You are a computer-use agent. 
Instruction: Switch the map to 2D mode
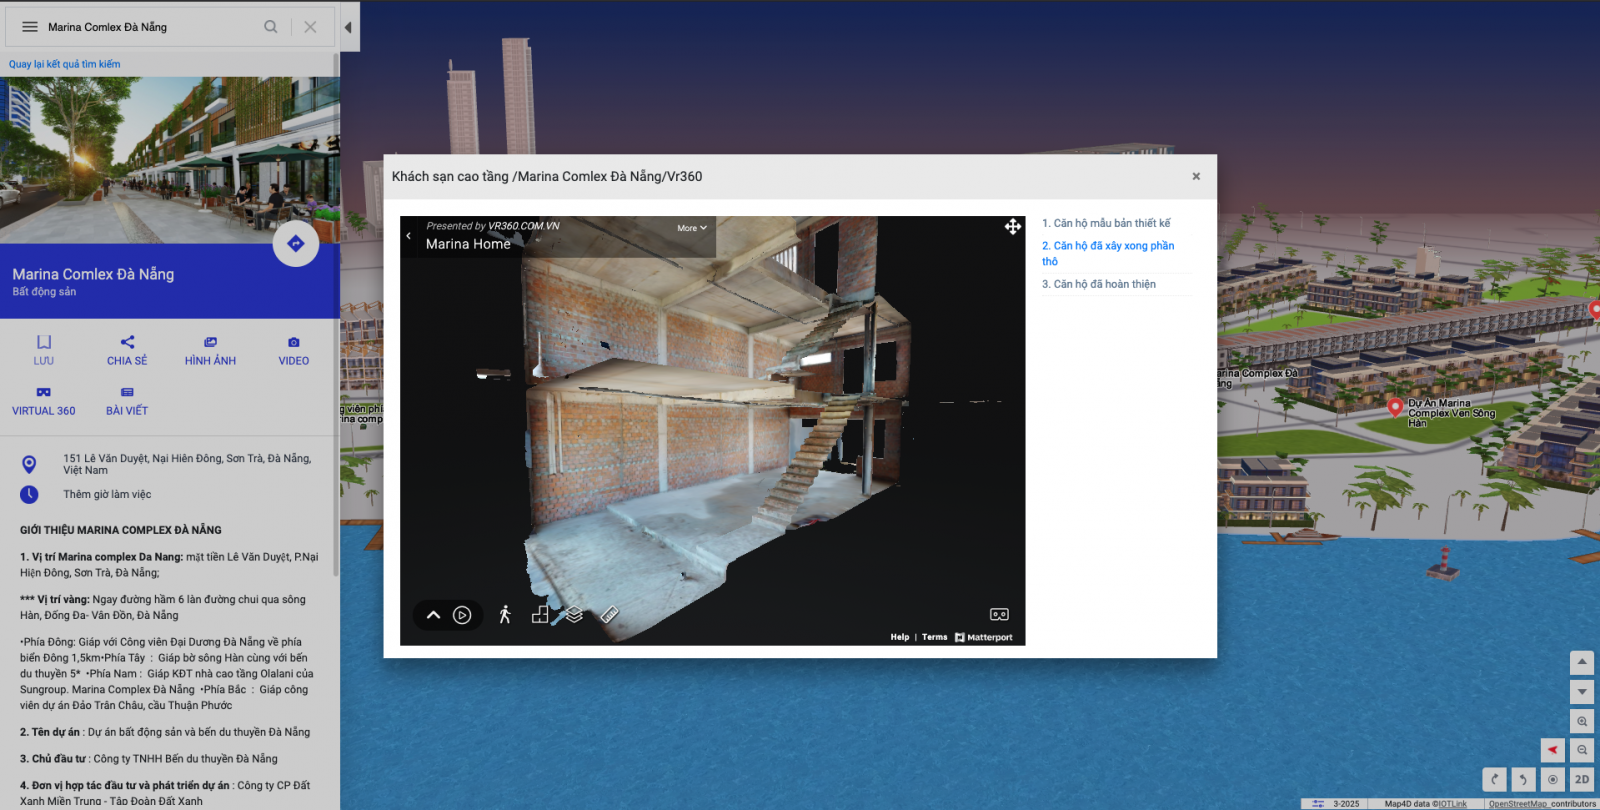point(1582,779)
